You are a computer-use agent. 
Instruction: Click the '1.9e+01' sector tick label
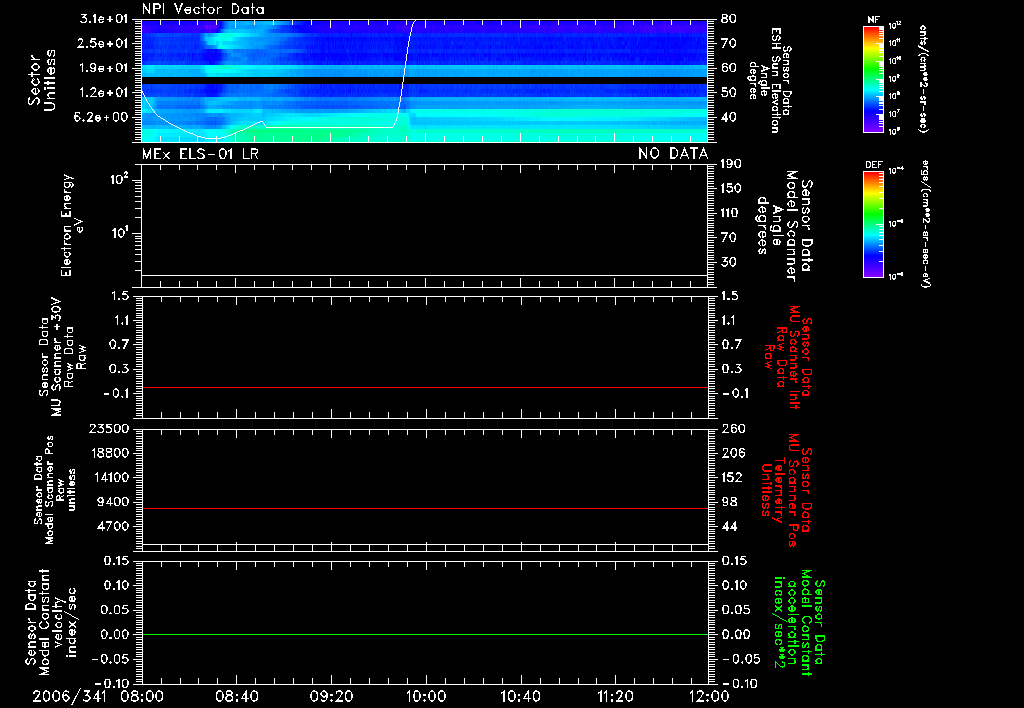pyautogui.click(x=104, y=68)
